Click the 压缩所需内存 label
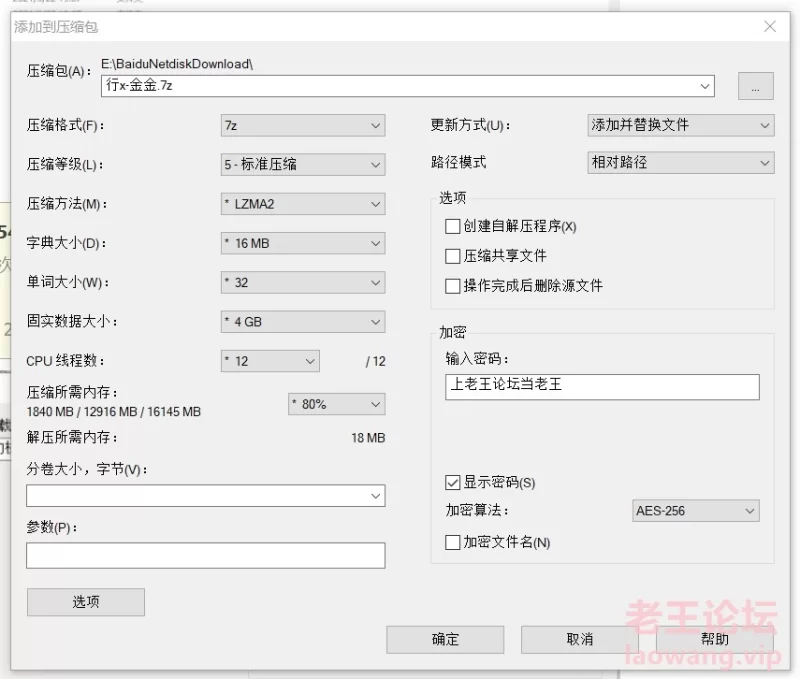The width and height of the screenshot is (800, 679). click(72, 392)
